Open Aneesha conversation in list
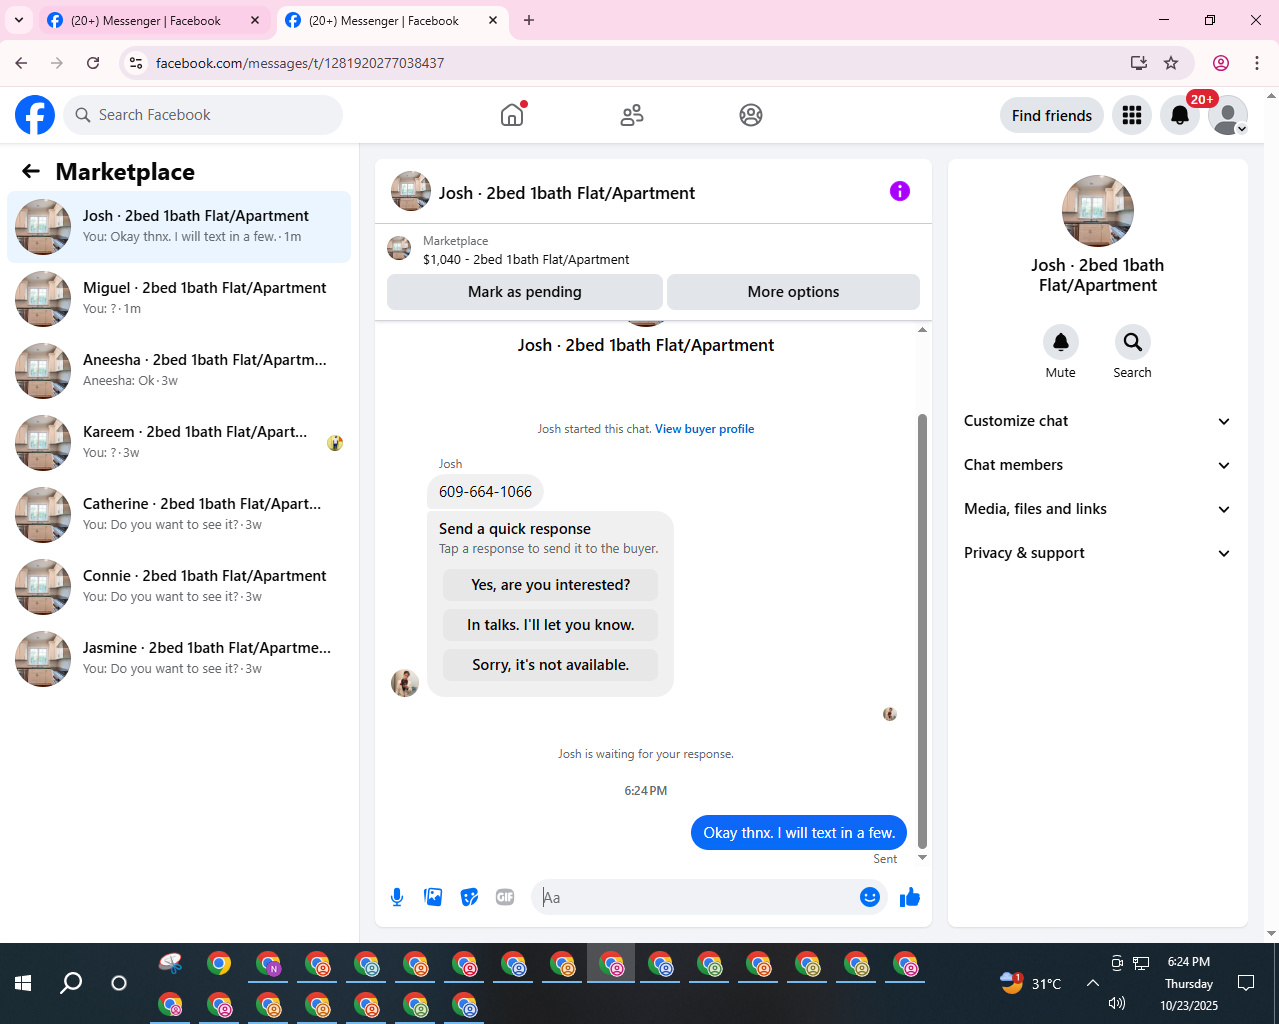The width and height of the screenshot is (1279, 1024). coord(179,371)
